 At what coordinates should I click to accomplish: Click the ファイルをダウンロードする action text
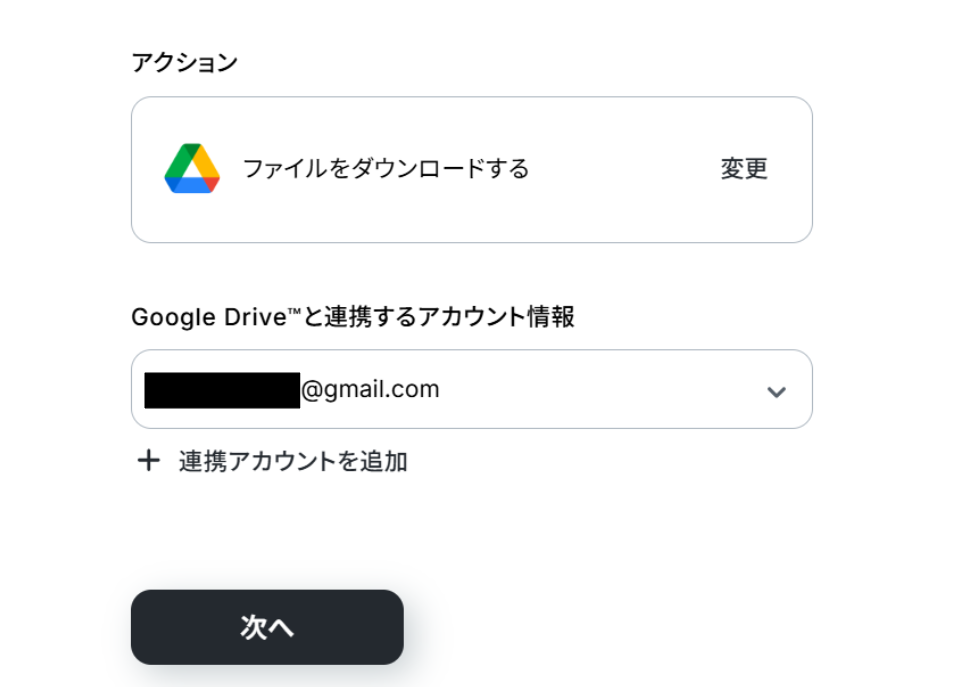pos(385,169)
